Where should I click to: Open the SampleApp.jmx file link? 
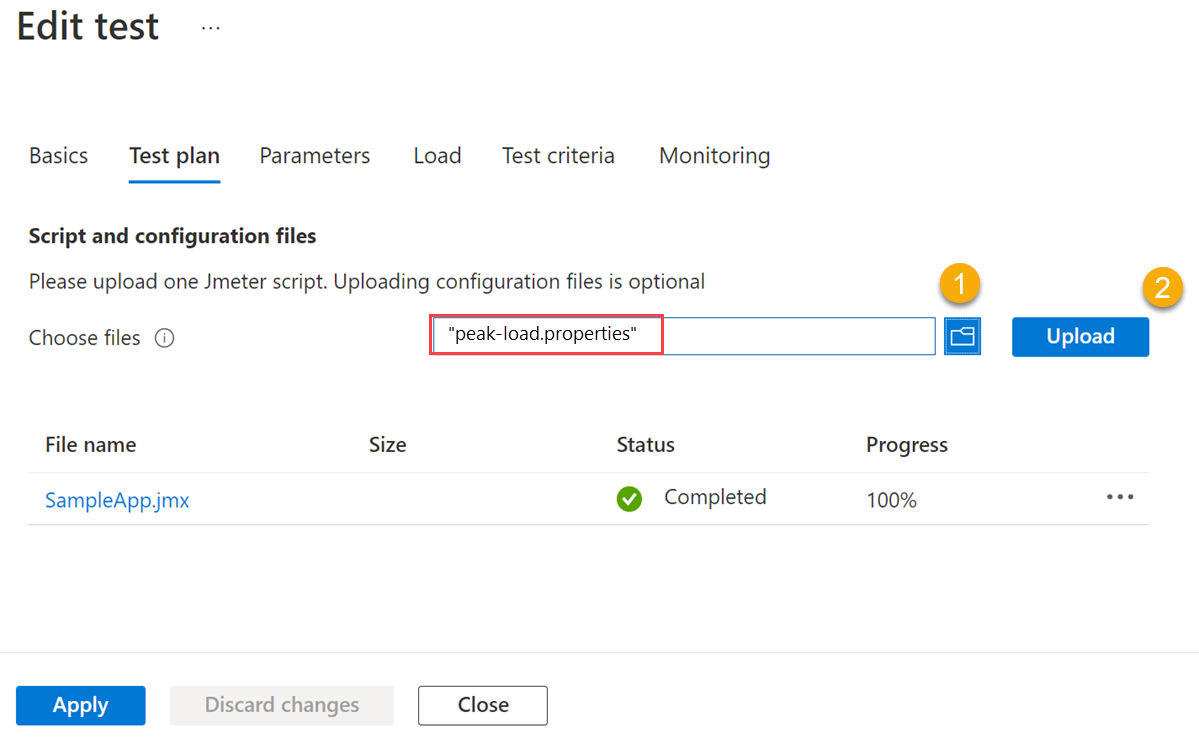117,500
